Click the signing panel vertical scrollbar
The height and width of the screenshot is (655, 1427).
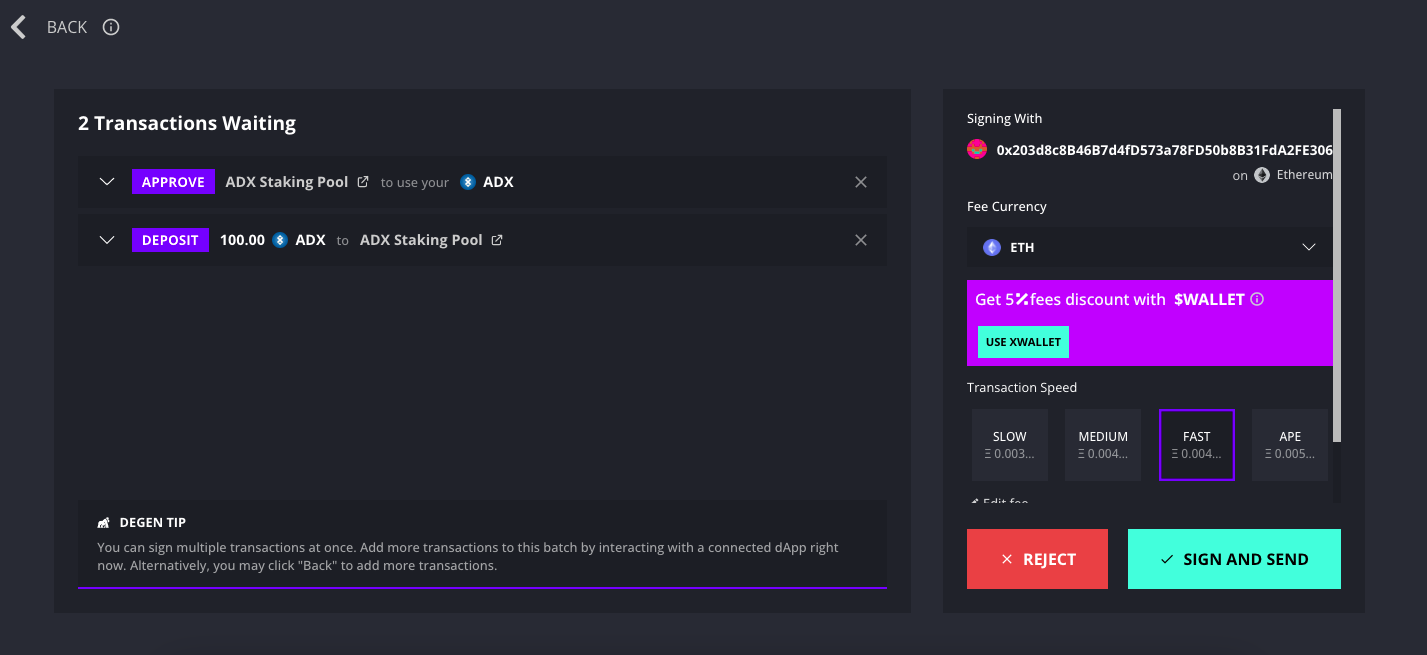[x=1337, y=275]
